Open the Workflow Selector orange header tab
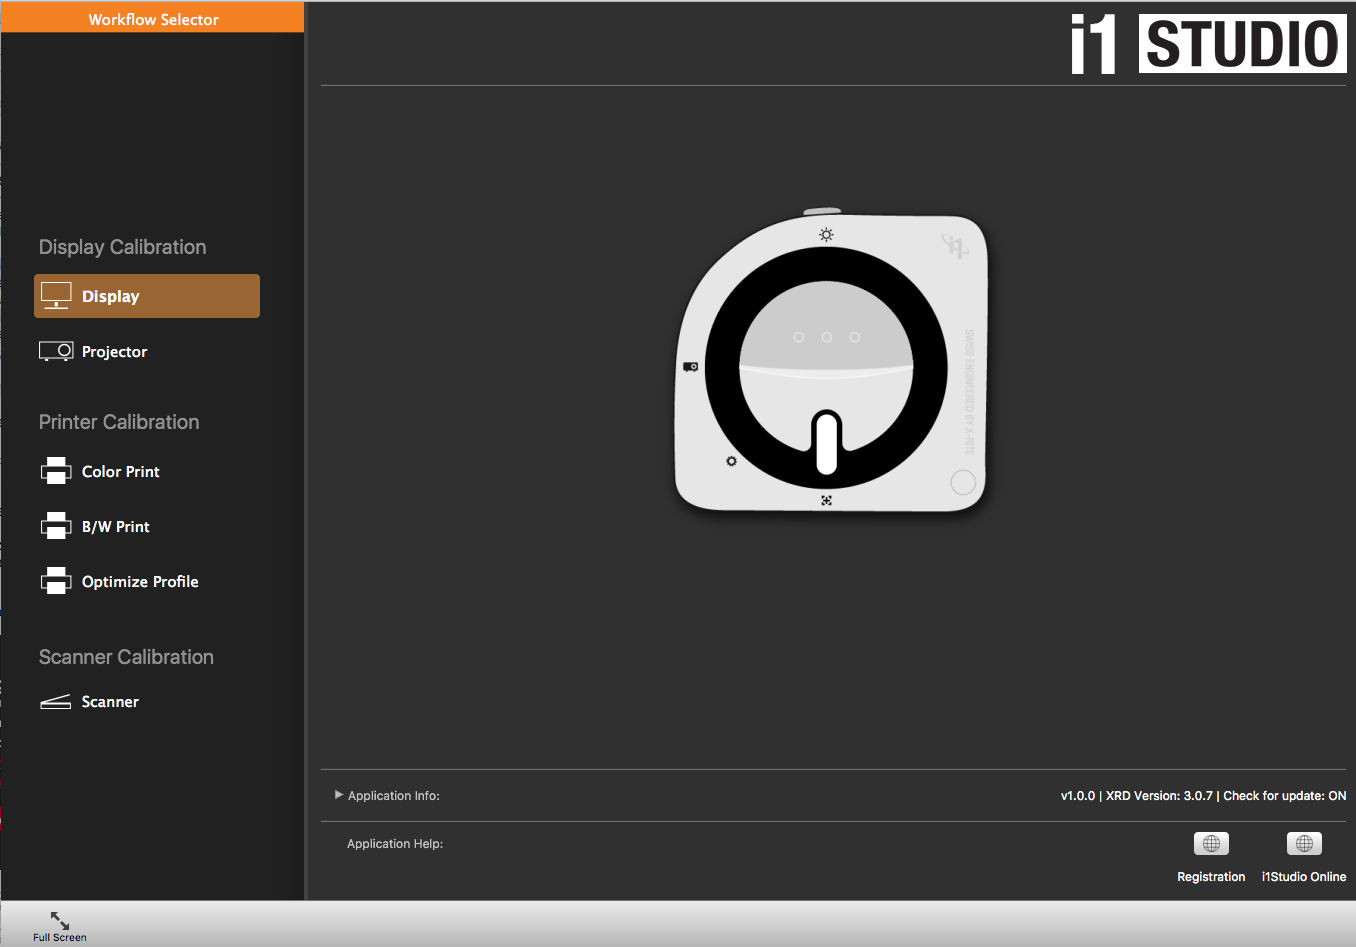The width and height of the screenshot is (1356, 947). point(153,19)
